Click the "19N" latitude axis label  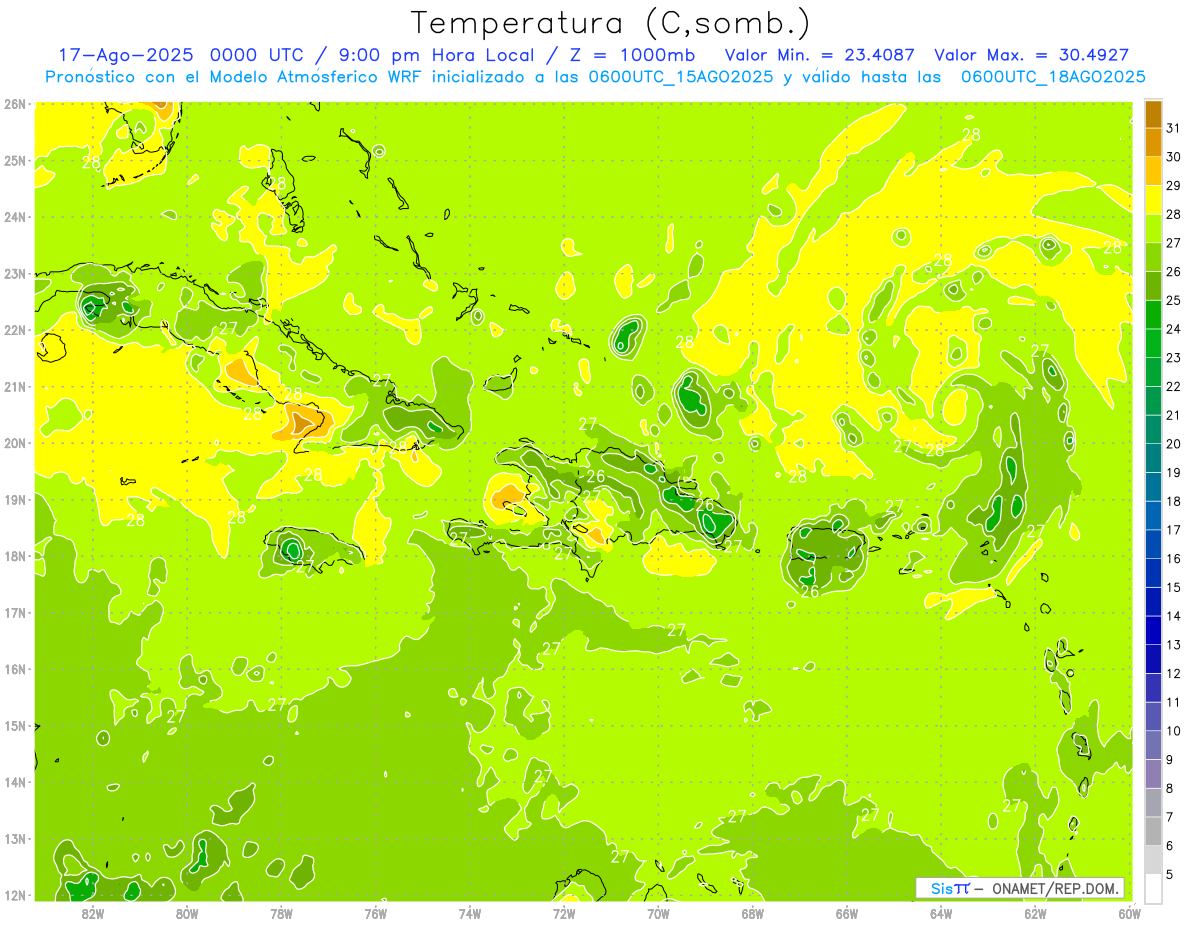coord(14,500)
